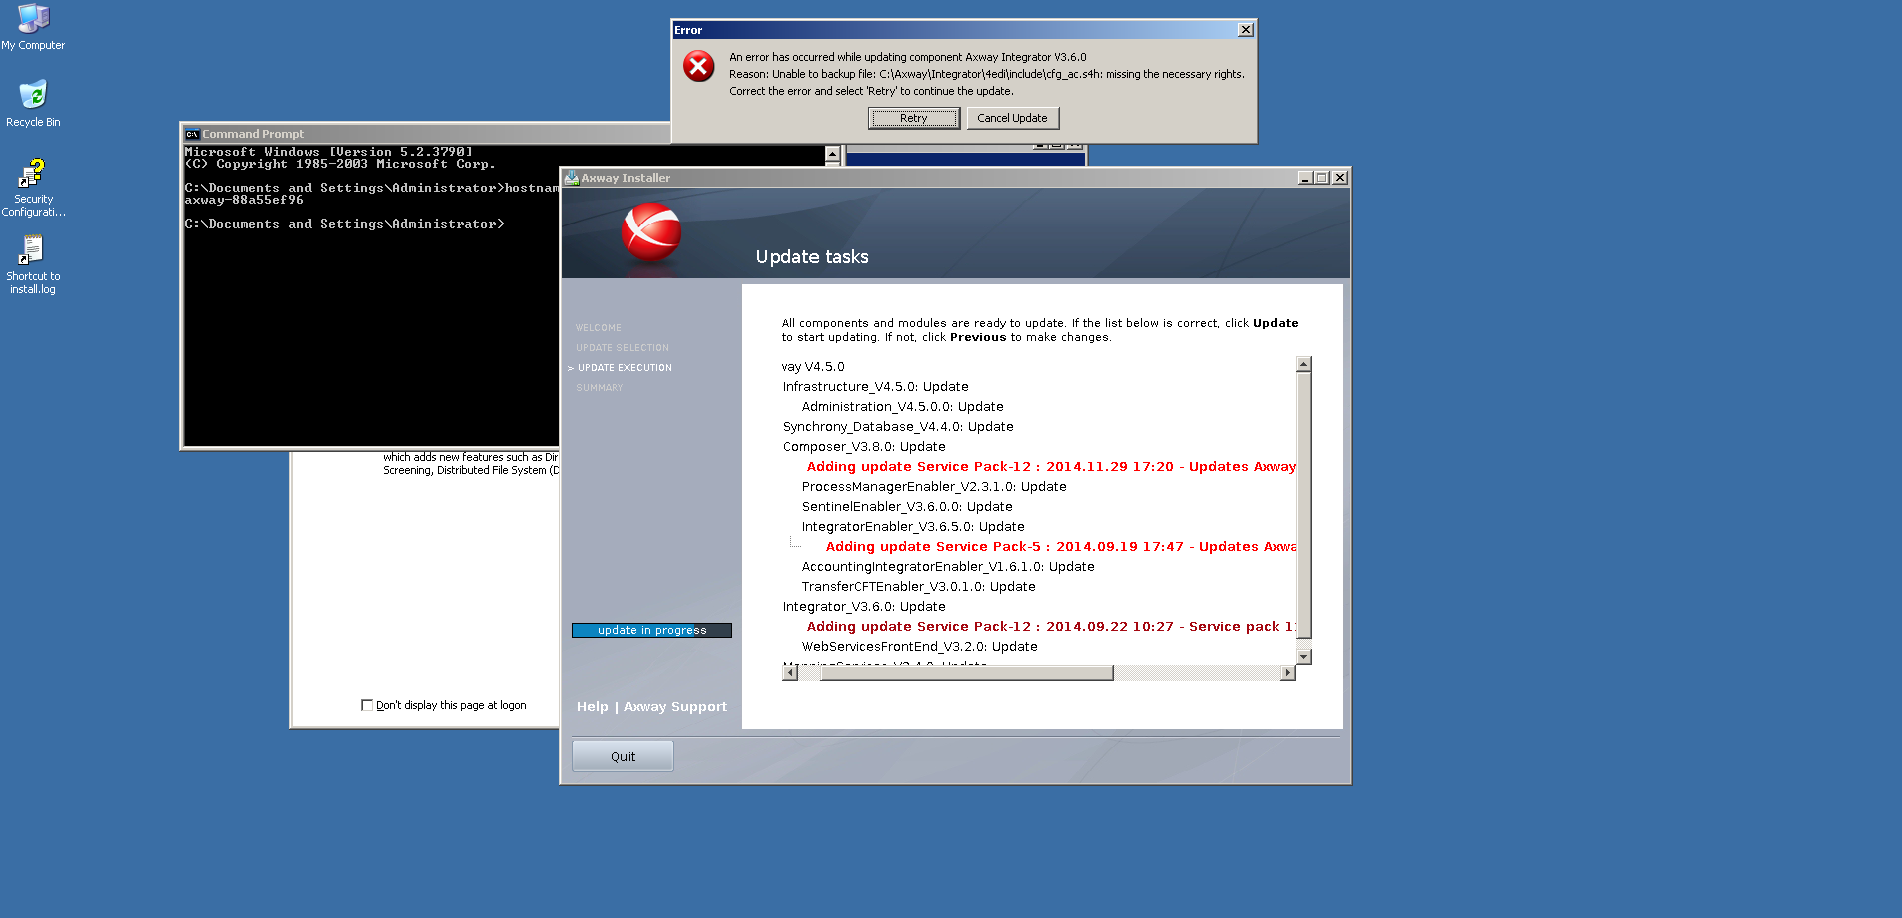This screenshot has height=918, width=1902.
Task: Click the Quit button in installer
Action: click(622, 756)
